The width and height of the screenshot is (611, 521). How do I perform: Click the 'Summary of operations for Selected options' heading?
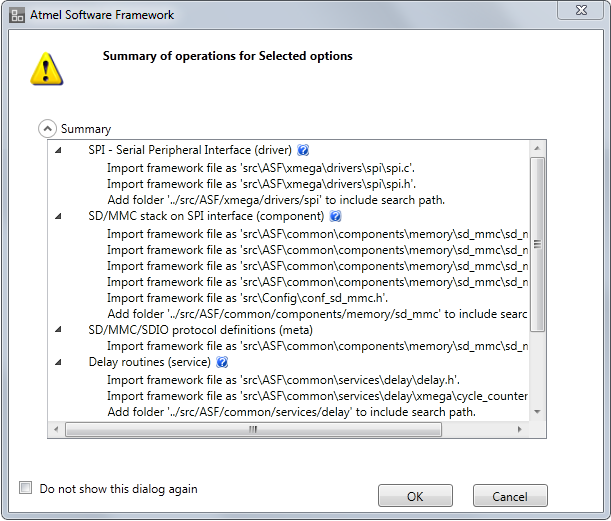228,56
